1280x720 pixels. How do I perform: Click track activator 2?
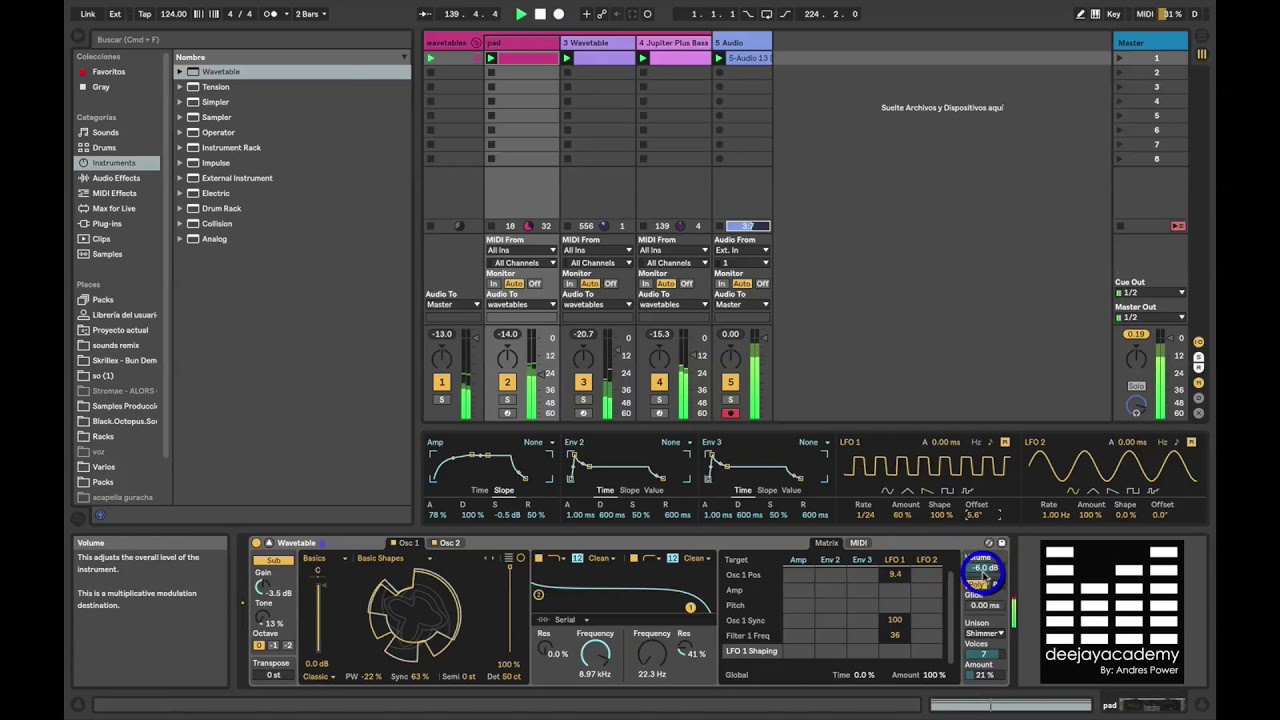[x=507, y=382]
